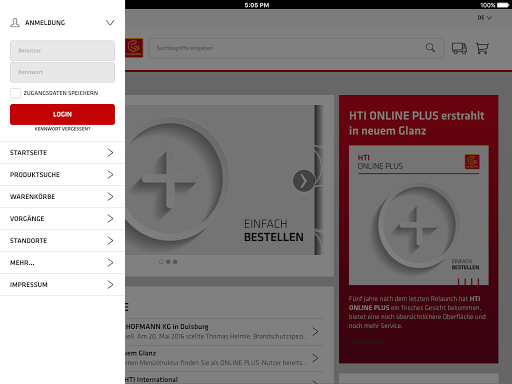The image size is (512, 384).
Task: Open the Hofmann KG news arrow
Action: pyautogui.click(x=315, y=331)
